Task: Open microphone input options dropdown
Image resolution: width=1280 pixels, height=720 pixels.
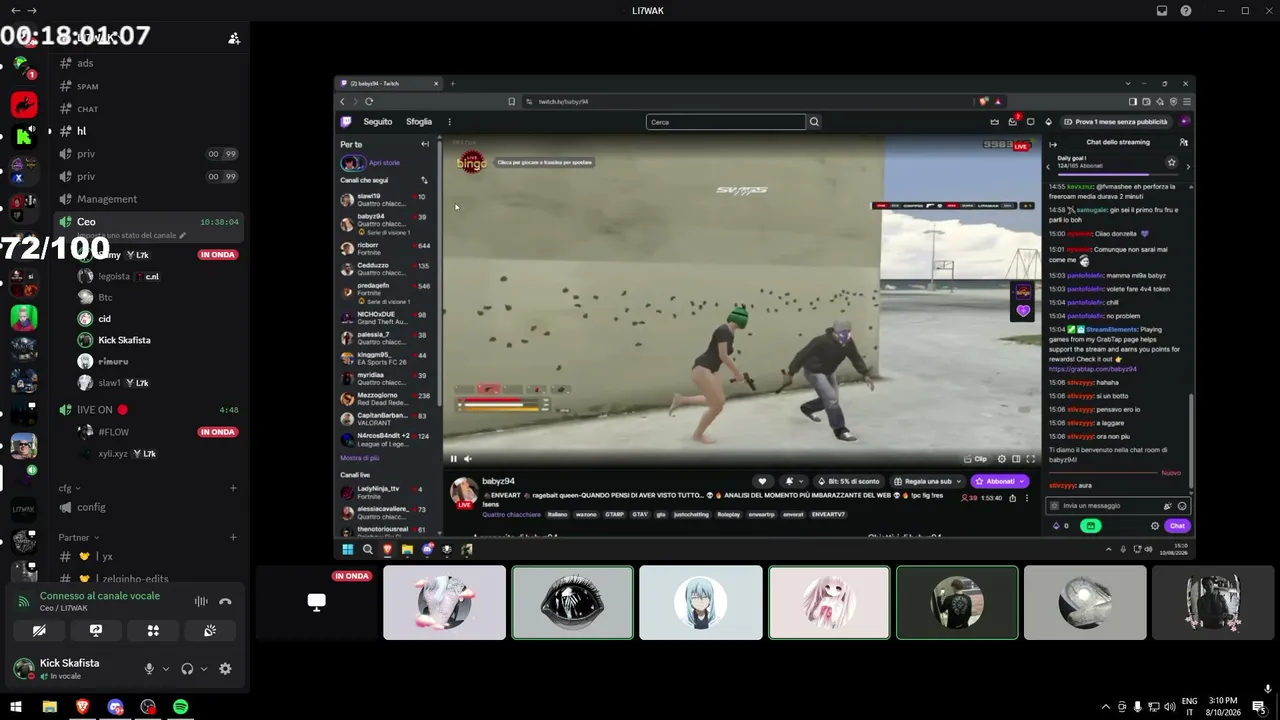Action: click(x=166, y=669)
